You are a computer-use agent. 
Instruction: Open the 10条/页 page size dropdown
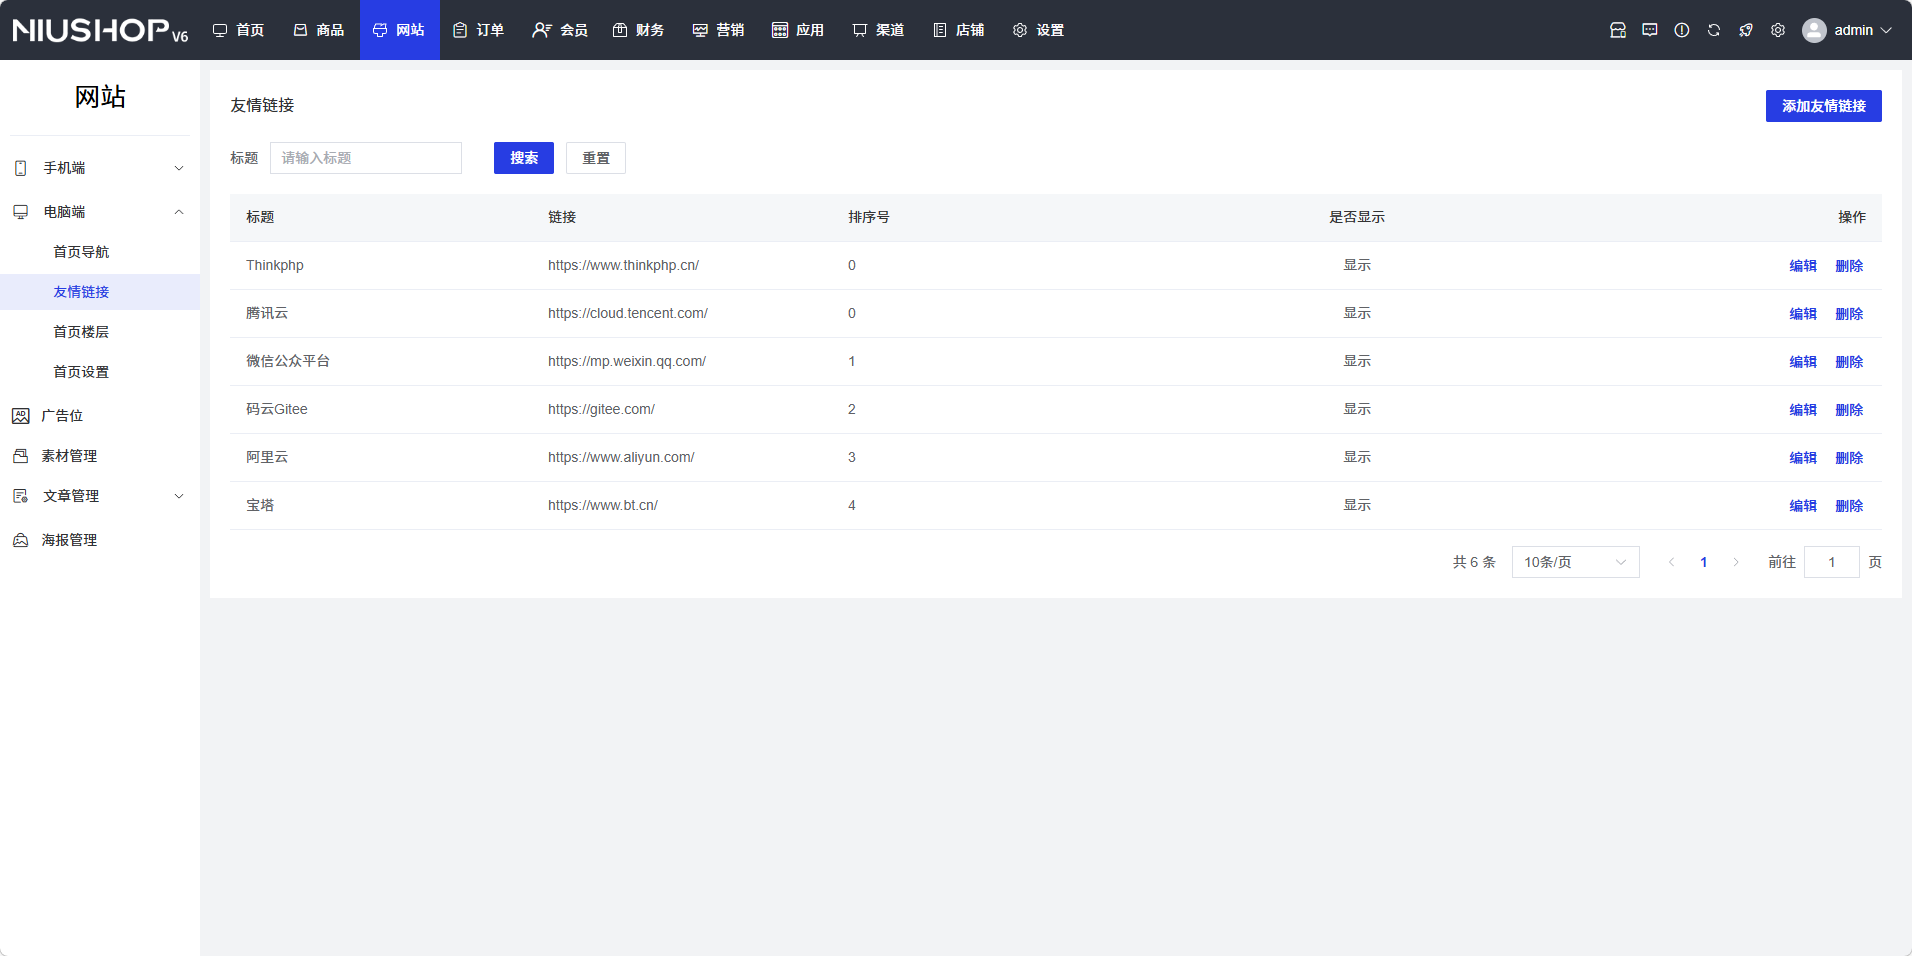1575,562
